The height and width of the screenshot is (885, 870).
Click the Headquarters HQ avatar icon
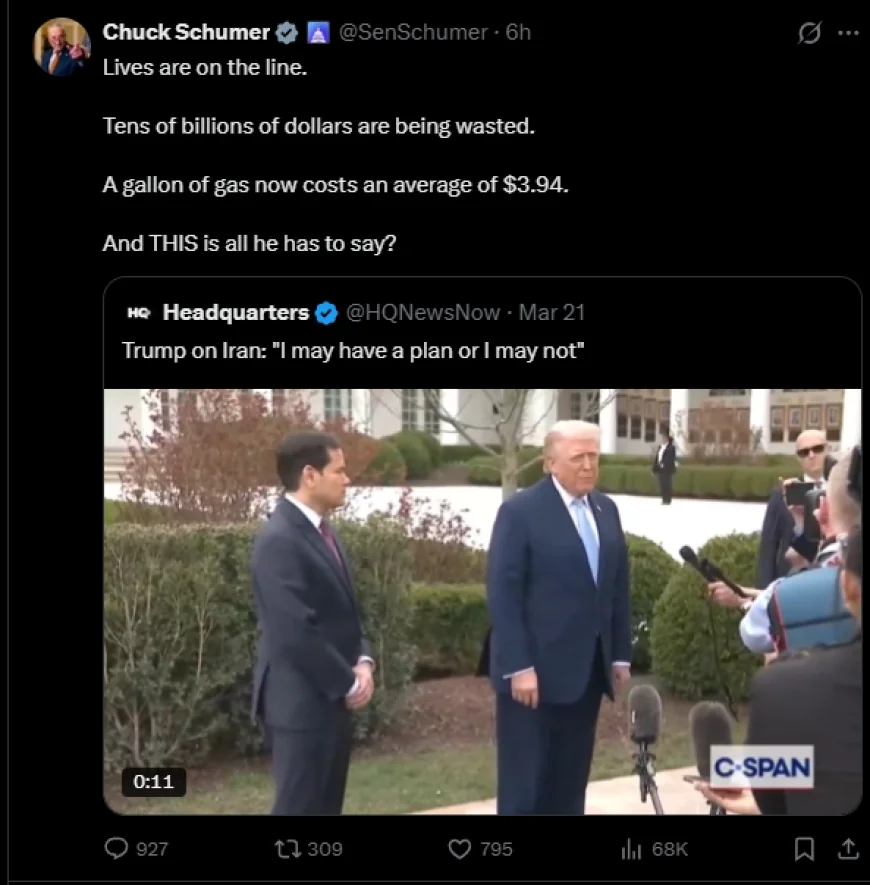[138, 313]
